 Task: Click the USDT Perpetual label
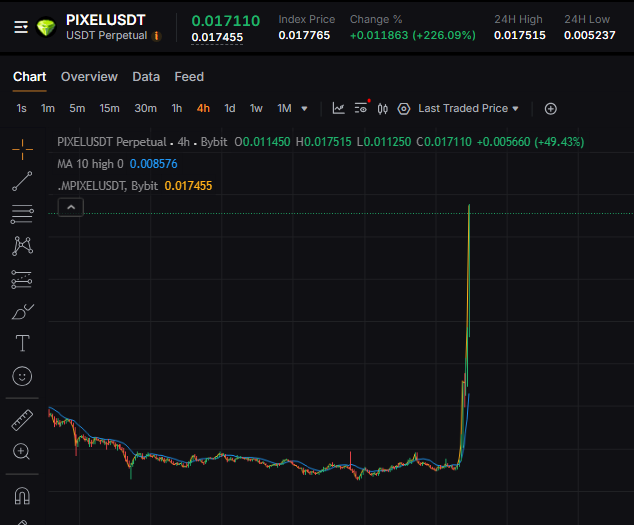click(x=106, y=36)
